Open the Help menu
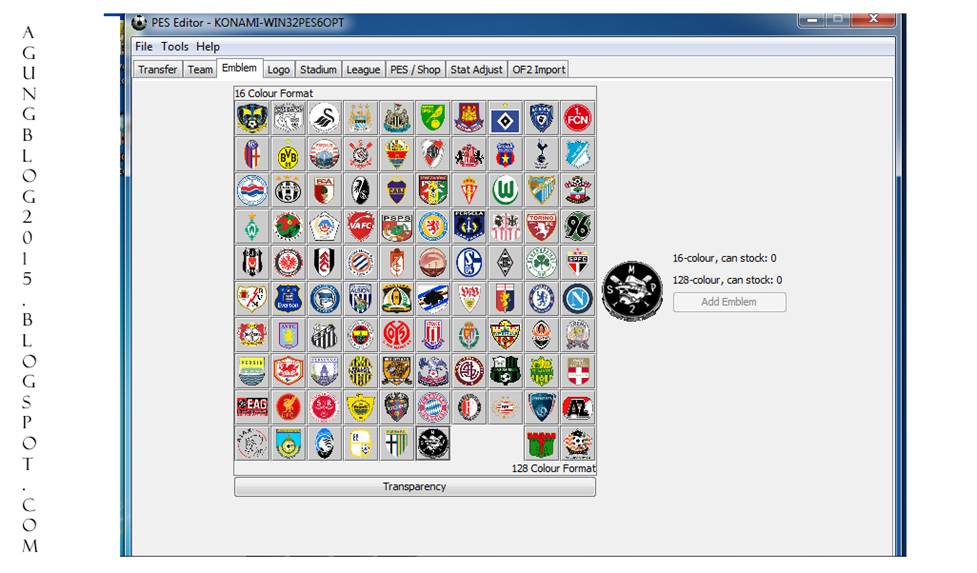 point(207,46)
